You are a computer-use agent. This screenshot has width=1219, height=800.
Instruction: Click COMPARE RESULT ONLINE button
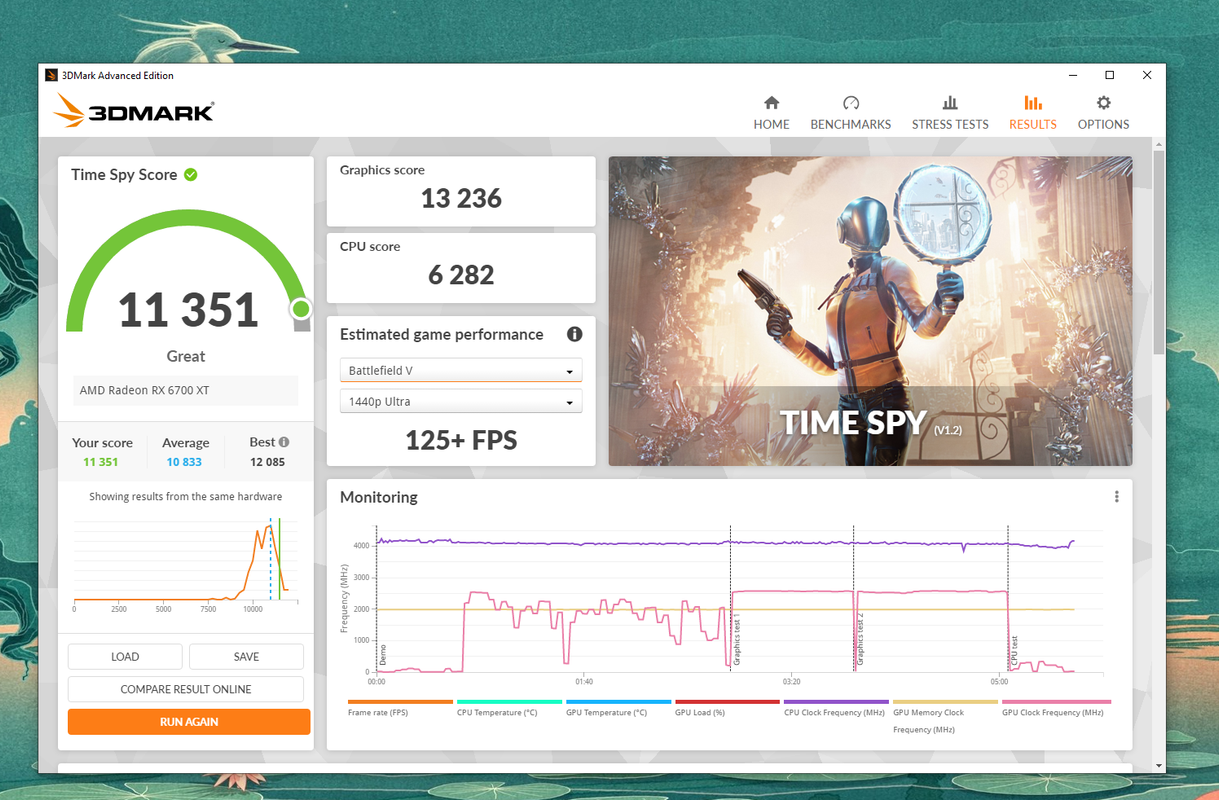pyautogui.click(x=186, y=689)
